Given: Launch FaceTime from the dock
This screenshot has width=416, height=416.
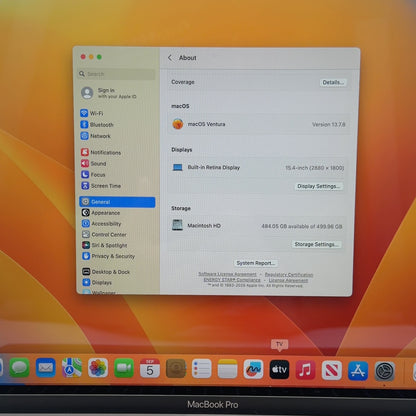Looking at the screenshot, I should [124, 368].
